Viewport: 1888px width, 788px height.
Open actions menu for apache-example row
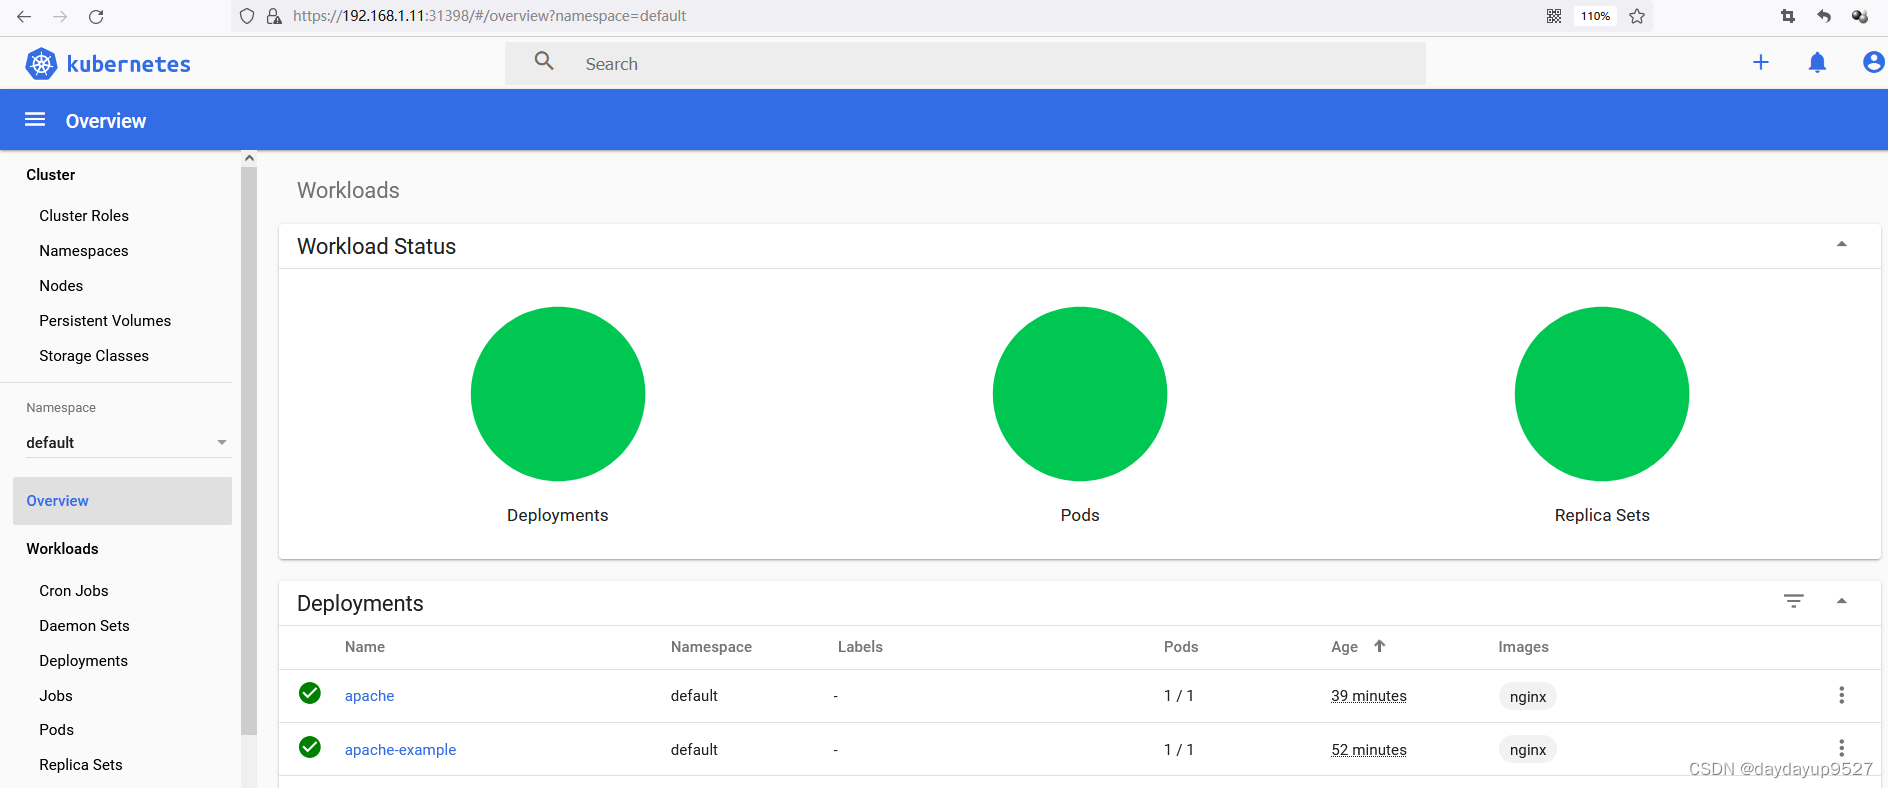pos(1841,748)
